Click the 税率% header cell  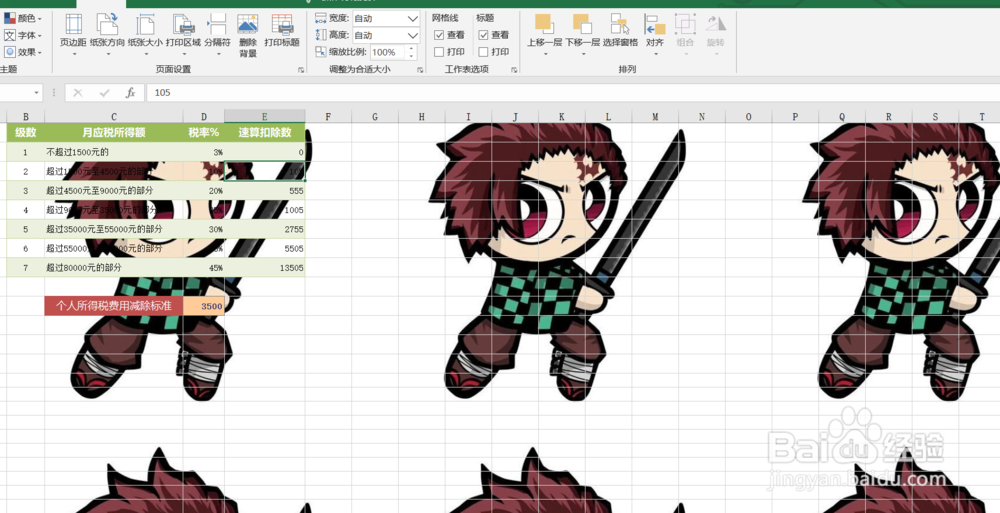click(x=203, y=133)
